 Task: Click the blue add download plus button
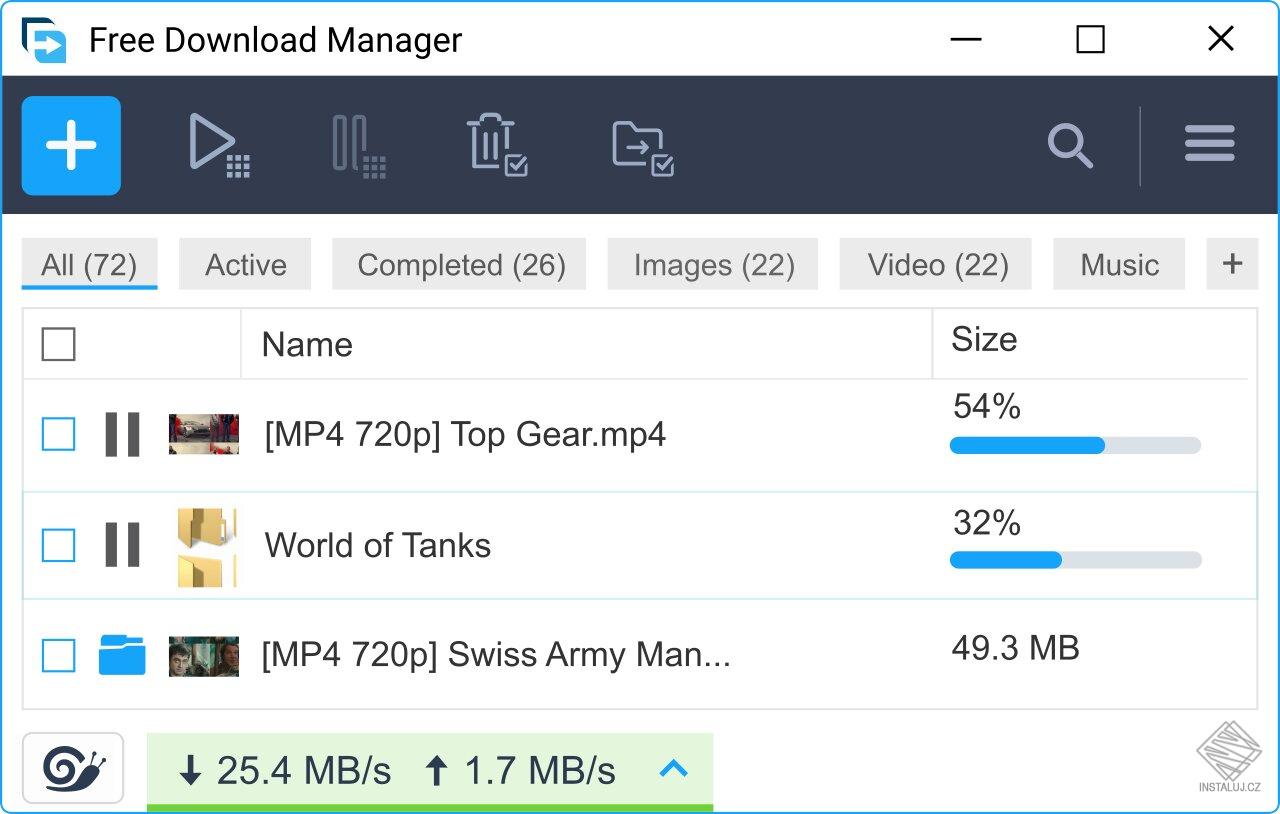(71, 146)
